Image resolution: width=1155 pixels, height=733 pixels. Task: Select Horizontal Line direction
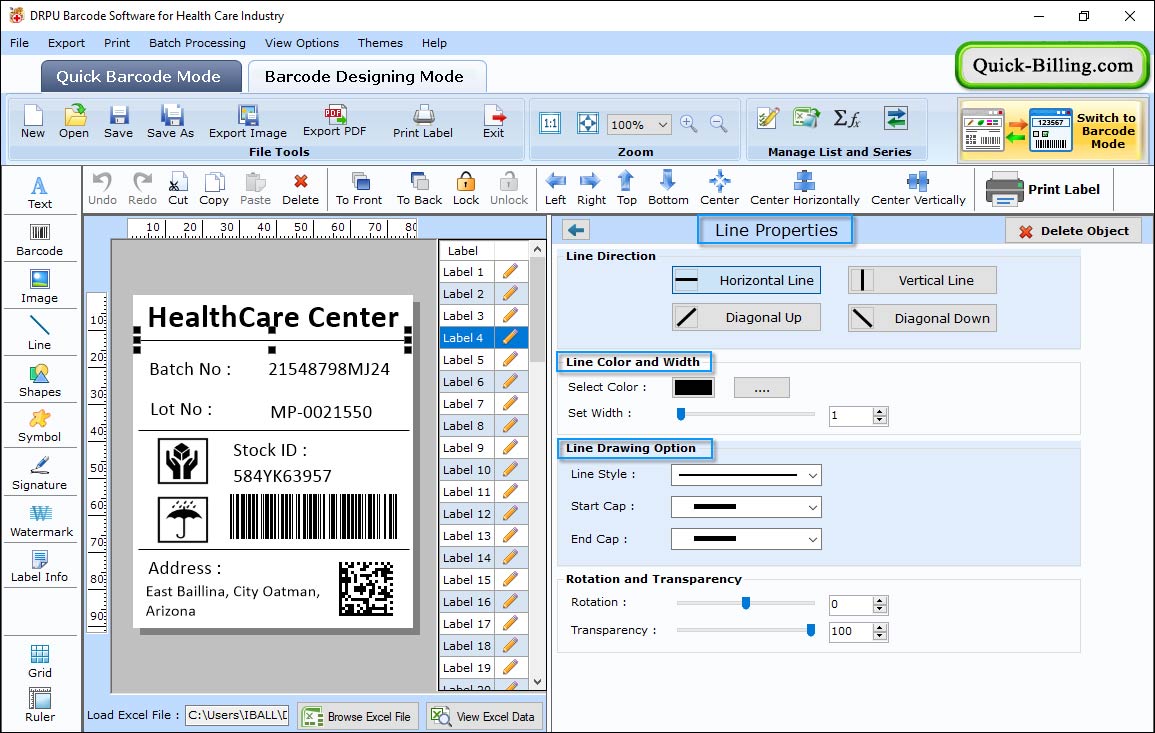[x=746, y=281]
